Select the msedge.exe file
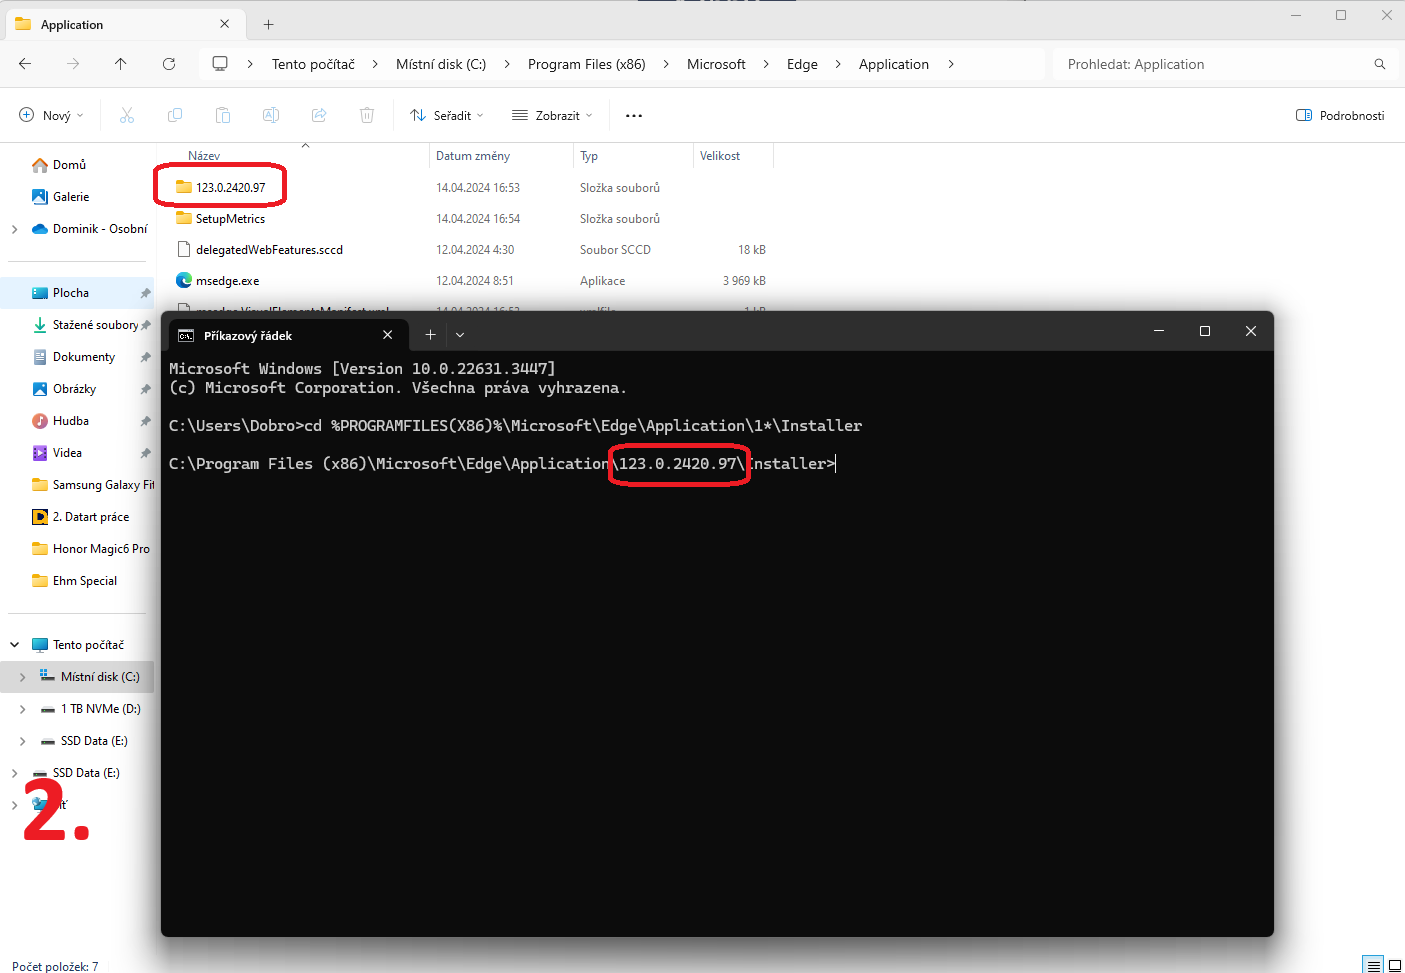The width and height of the screenshot is (1405, 973). pyautogui.click(x=228, y=281)
